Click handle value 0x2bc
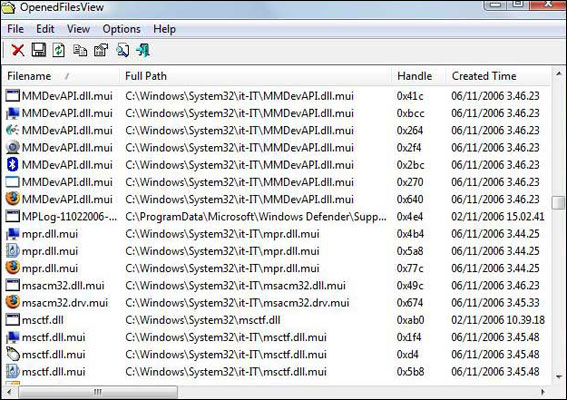Viewport: 567px width, 400px height. [410, 165]
